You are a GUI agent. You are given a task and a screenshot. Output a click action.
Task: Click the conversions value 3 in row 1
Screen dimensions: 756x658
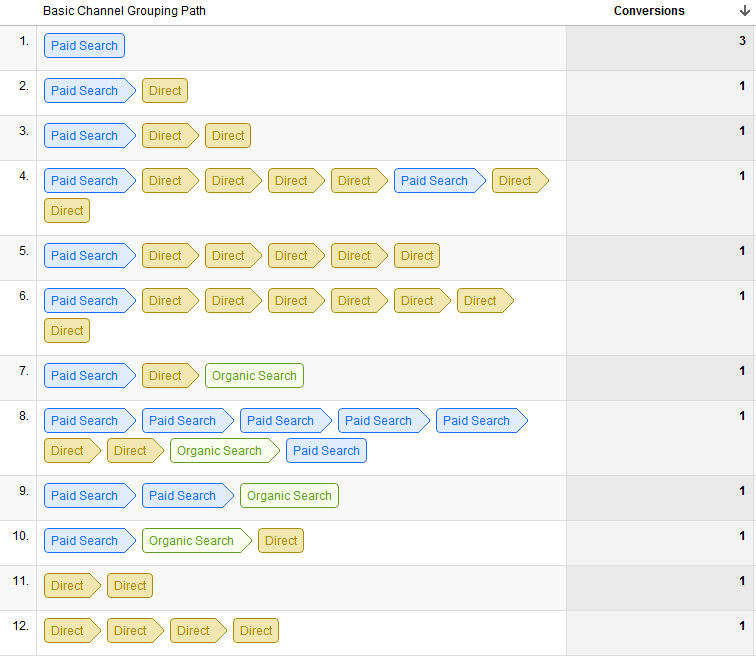tap(742, 40)
